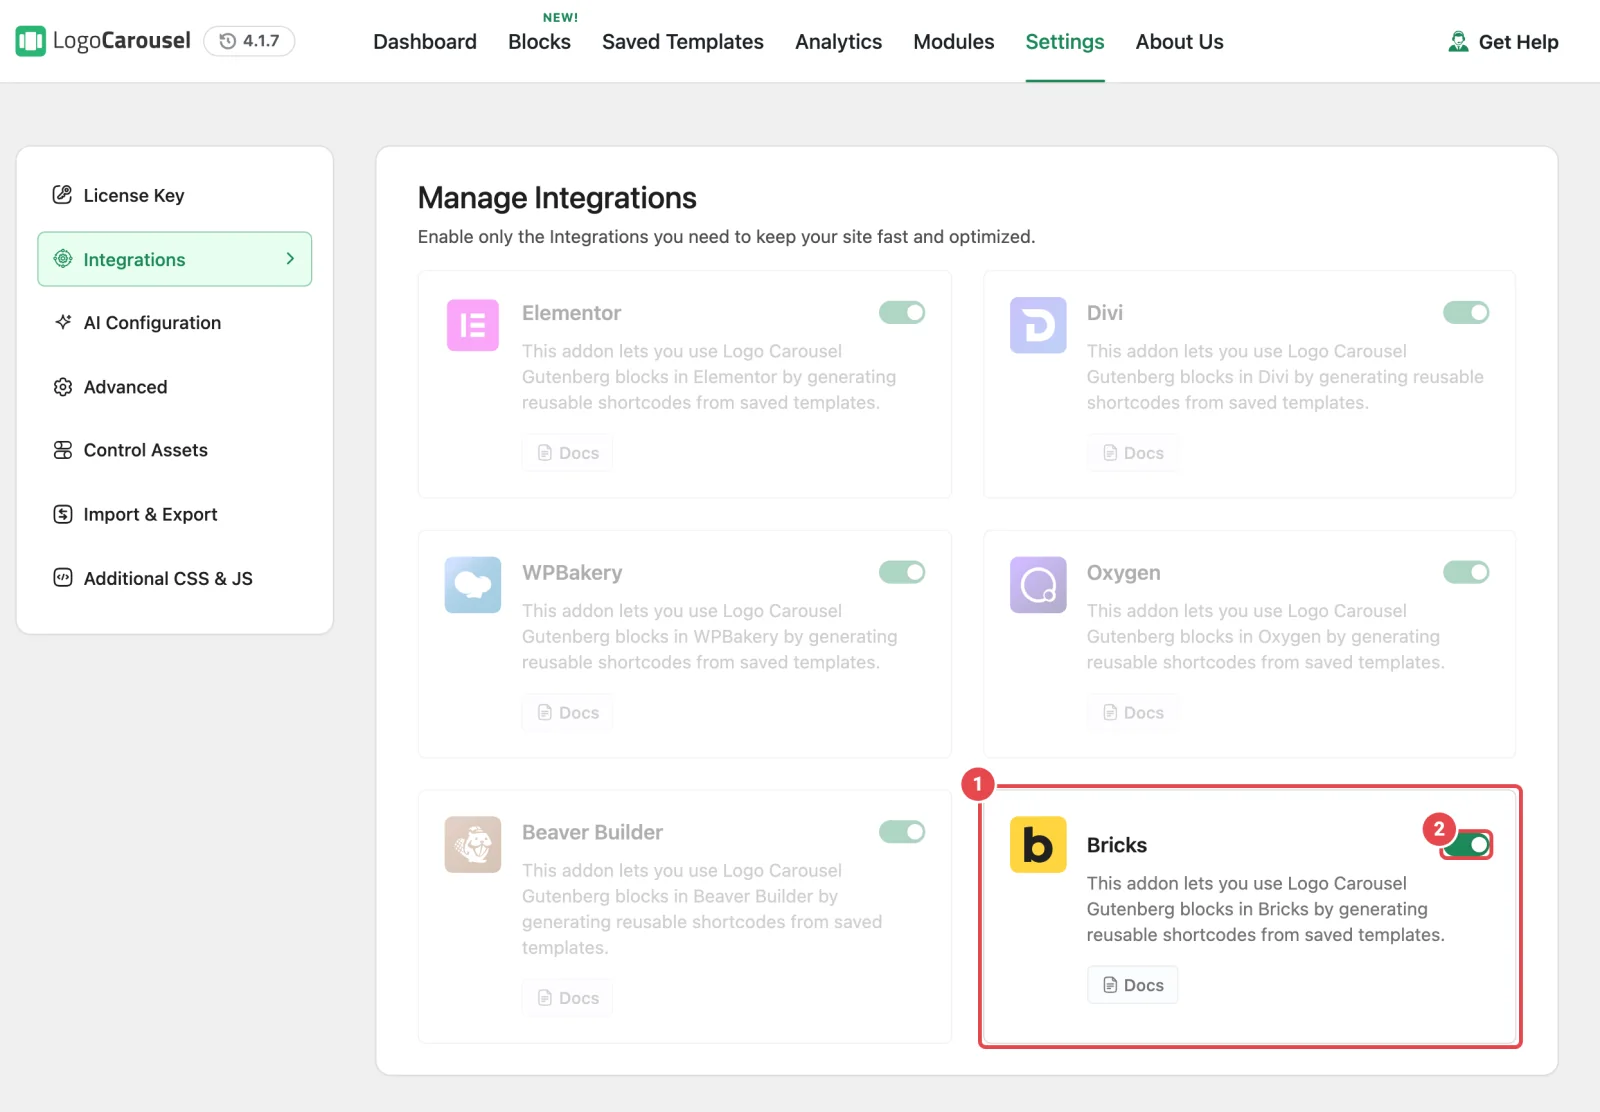Click the Elementor logo icon
Image resolution: width=1600 pixels, height=1112 pixels.
[473, 325]
